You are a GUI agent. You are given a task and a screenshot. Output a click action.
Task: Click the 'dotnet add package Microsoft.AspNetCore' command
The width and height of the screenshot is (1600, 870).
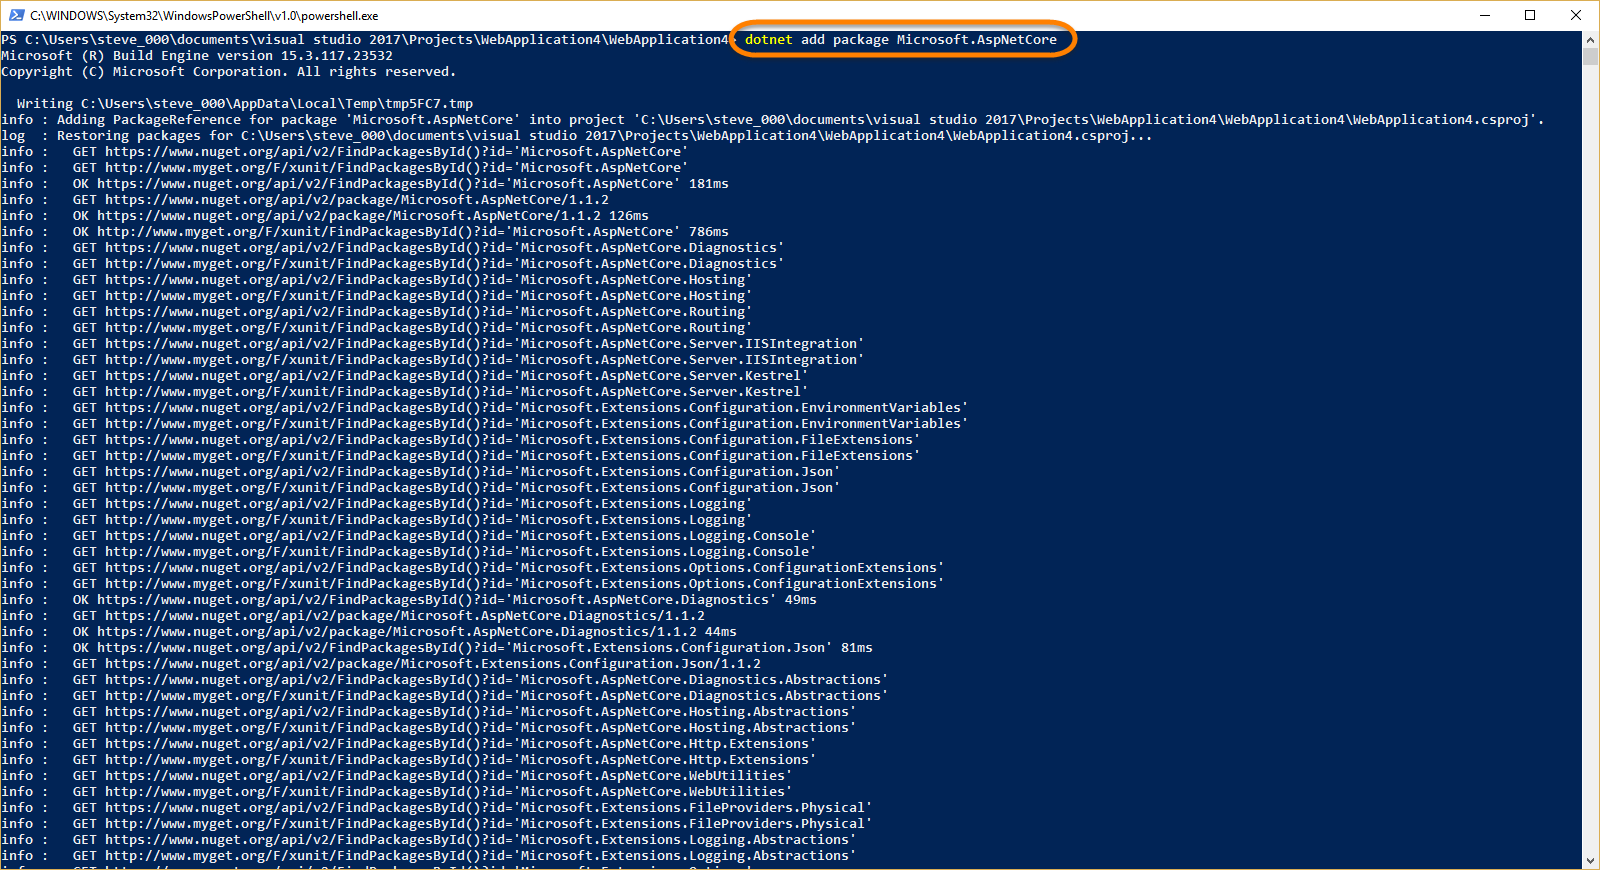click(x=900, y=40)
